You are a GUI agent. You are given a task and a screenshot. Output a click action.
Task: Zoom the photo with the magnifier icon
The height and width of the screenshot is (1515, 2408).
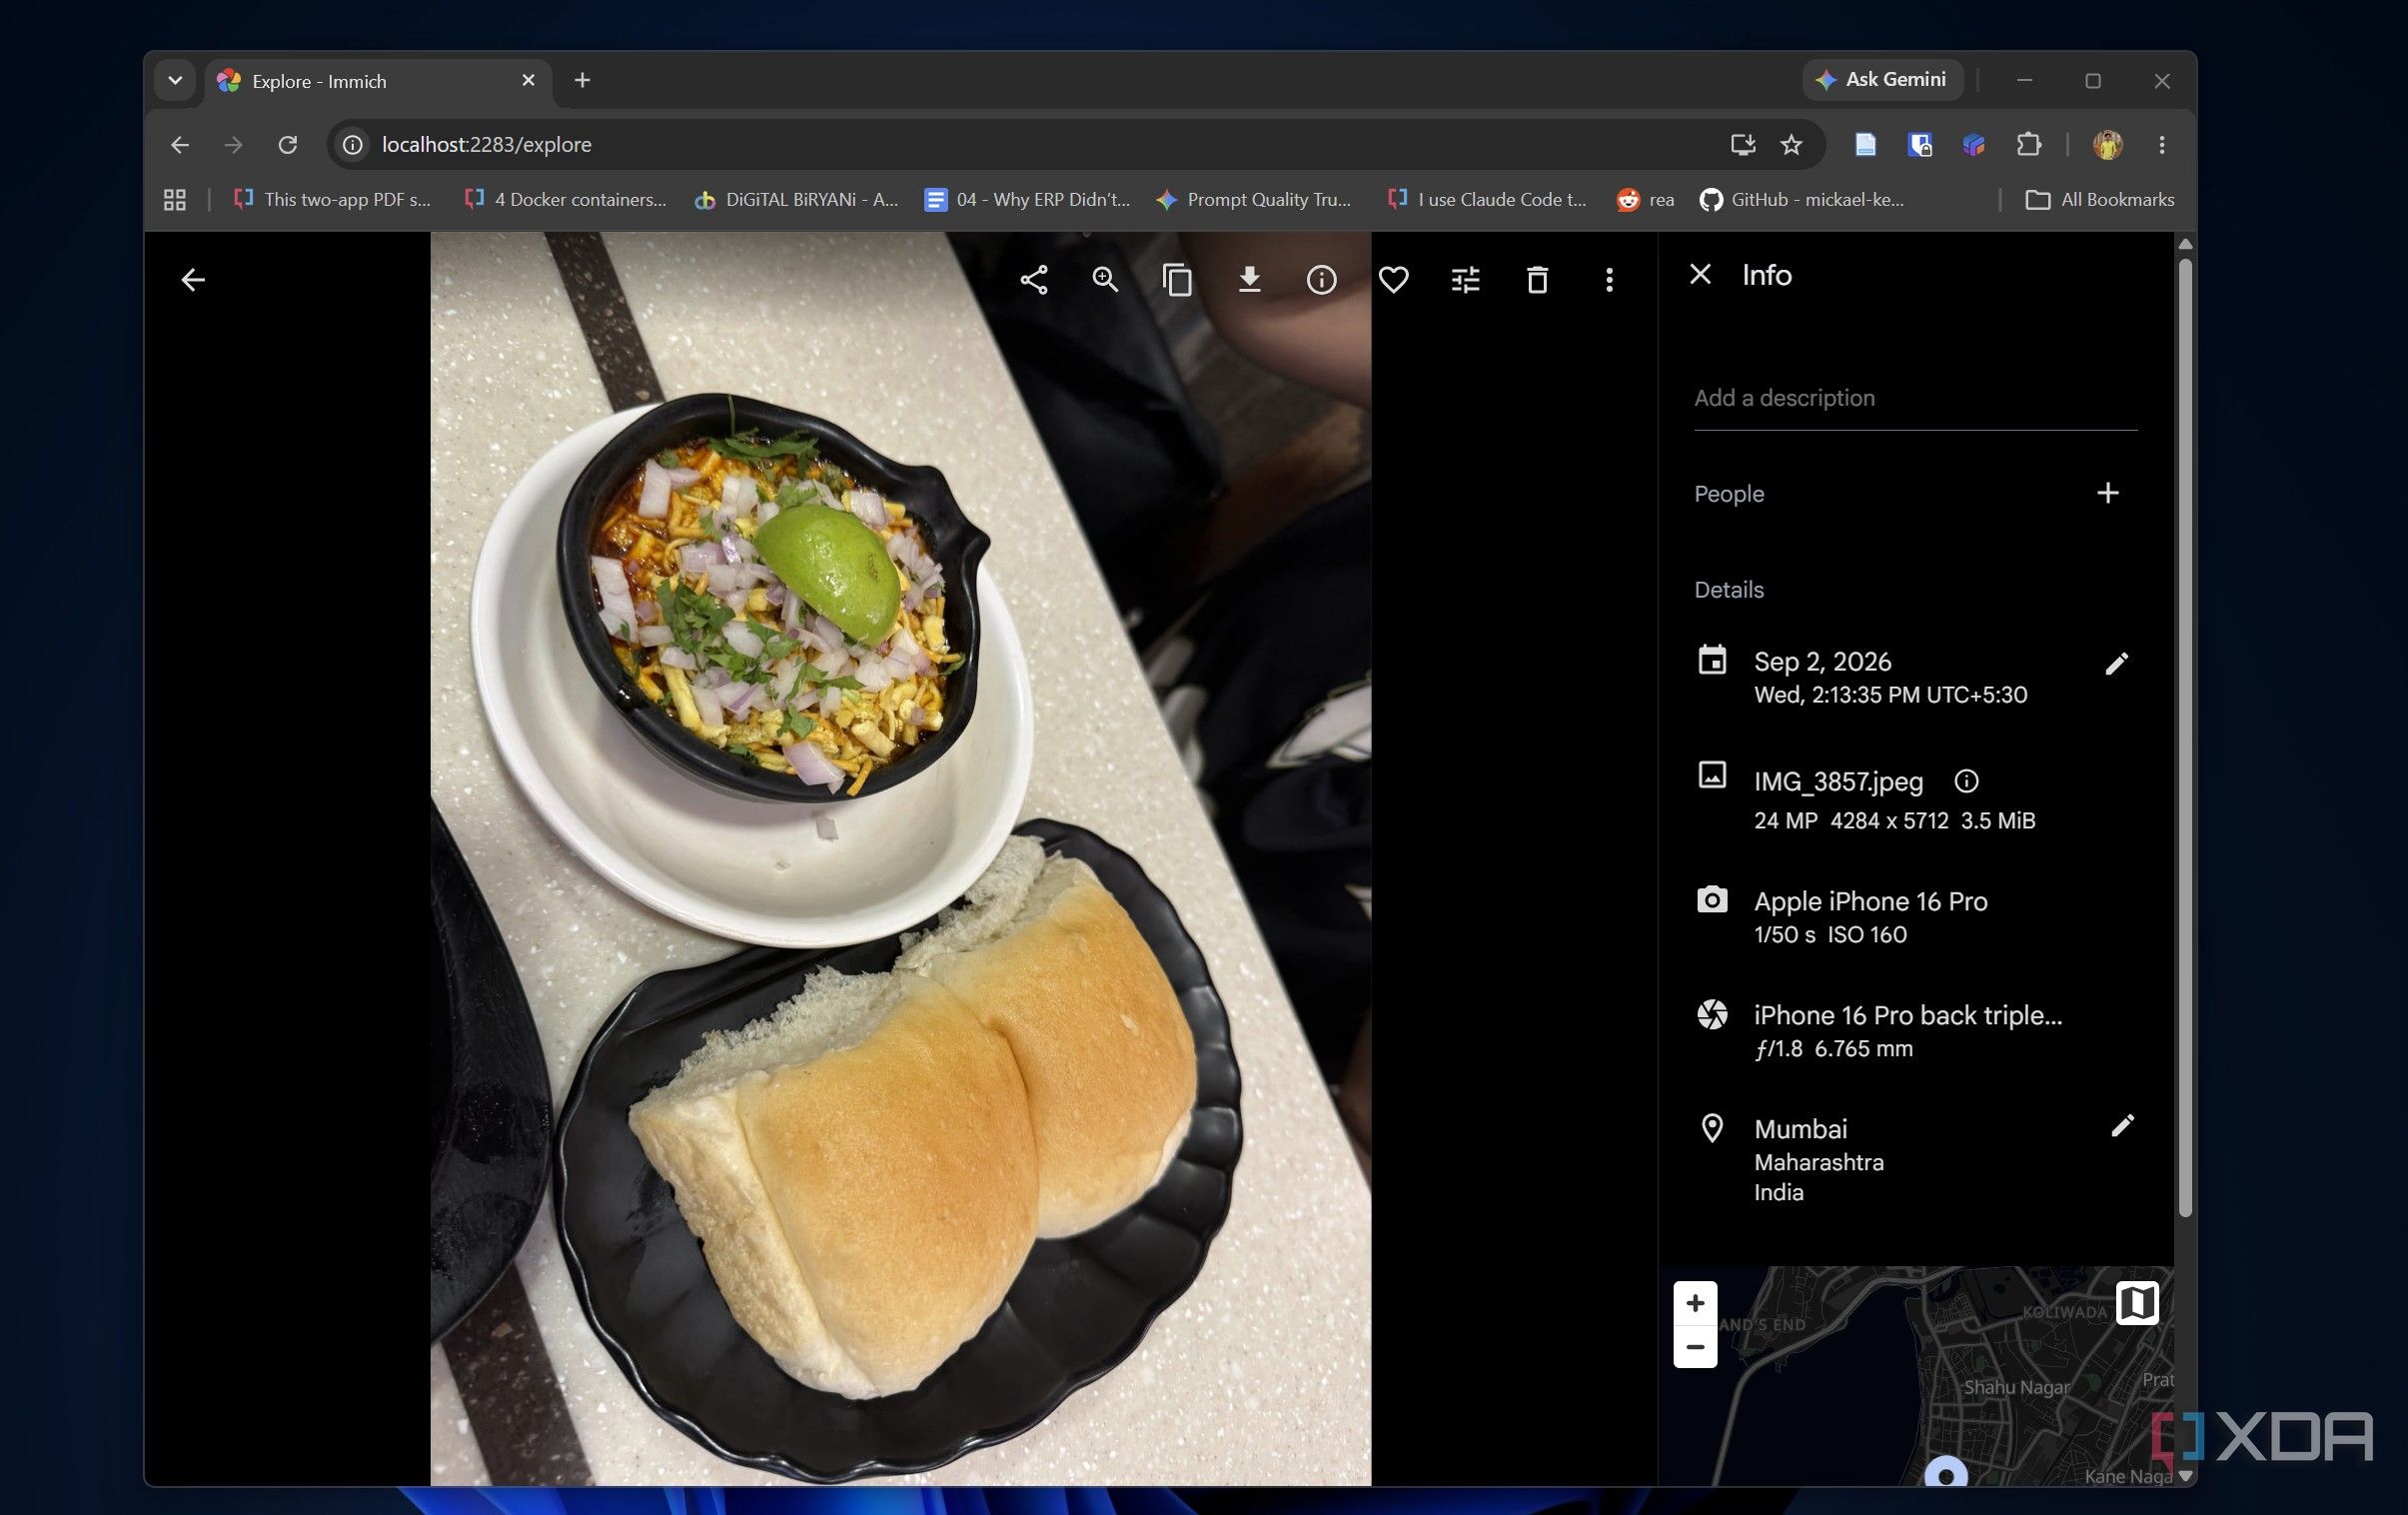point(1105,280)
